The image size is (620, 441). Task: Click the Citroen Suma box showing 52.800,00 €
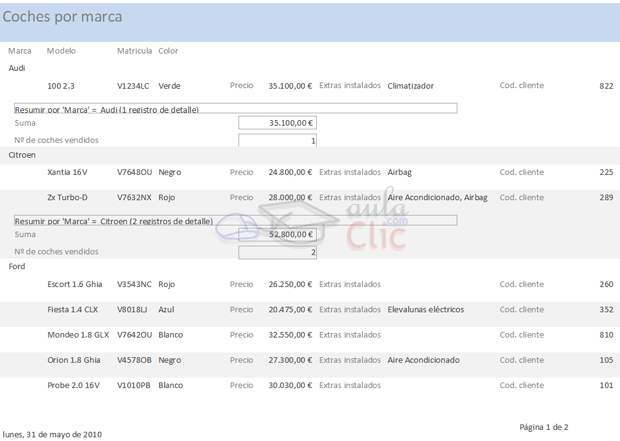(x=277, y=234)
